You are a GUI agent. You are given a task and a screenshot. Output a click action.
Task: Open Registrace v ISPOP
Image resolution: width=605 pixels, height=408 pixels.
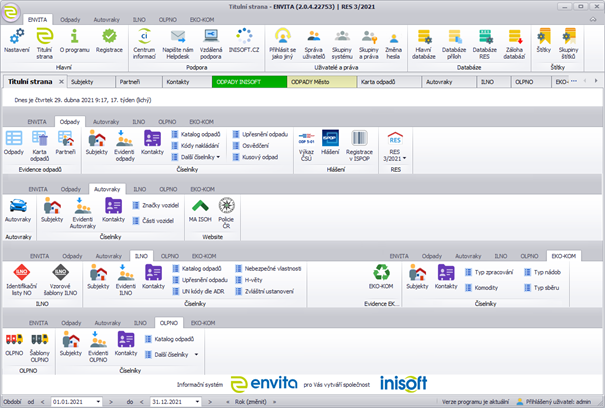pyautogui.click(x=359, y=146)
